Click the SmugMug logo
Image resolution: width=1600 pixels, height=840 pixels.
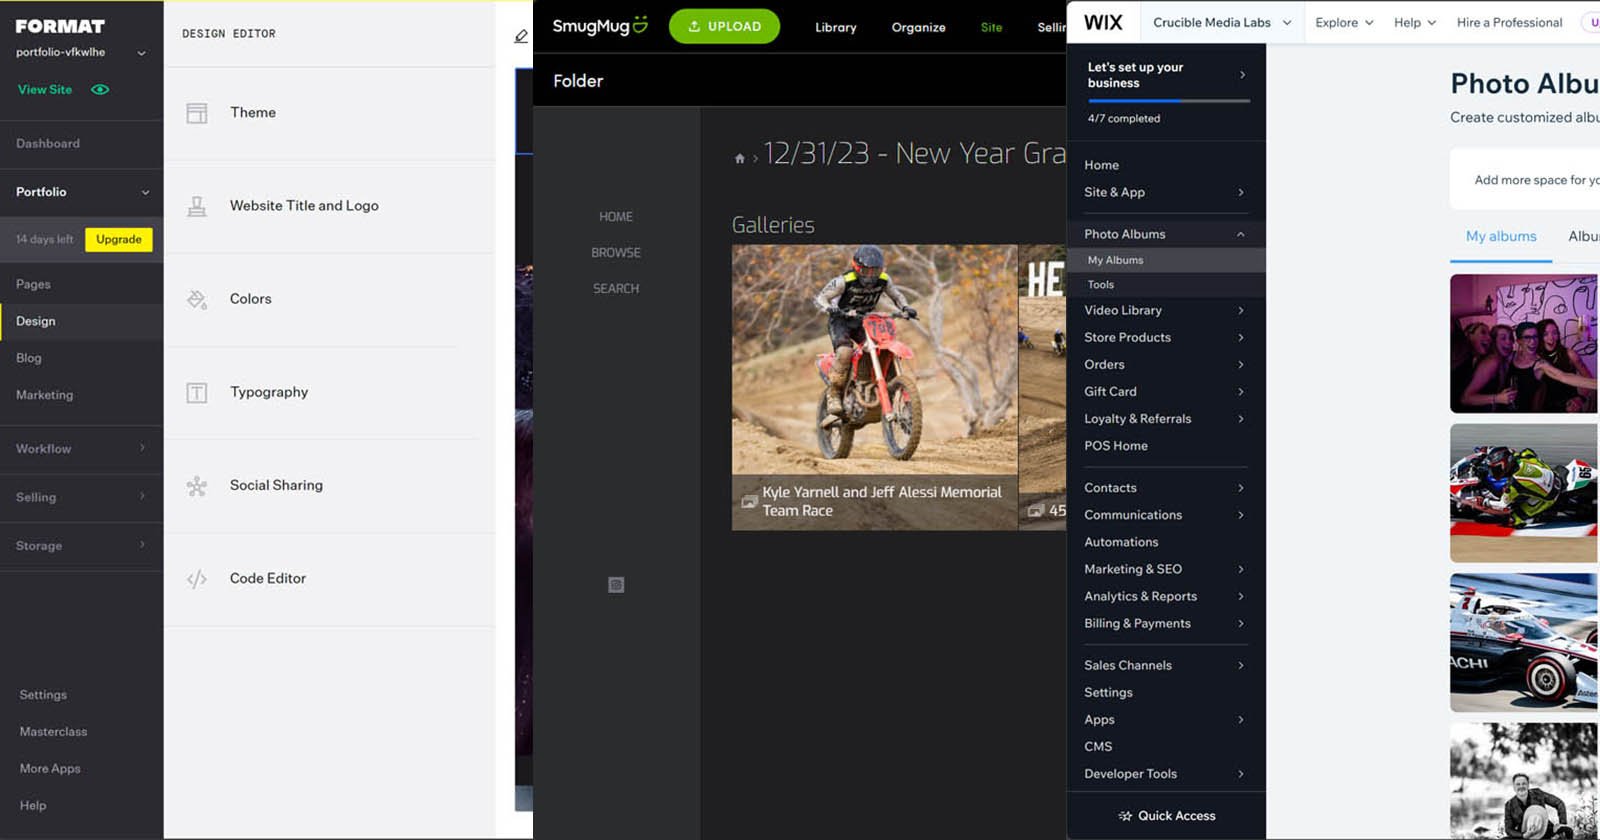click(x=600, y=25)
